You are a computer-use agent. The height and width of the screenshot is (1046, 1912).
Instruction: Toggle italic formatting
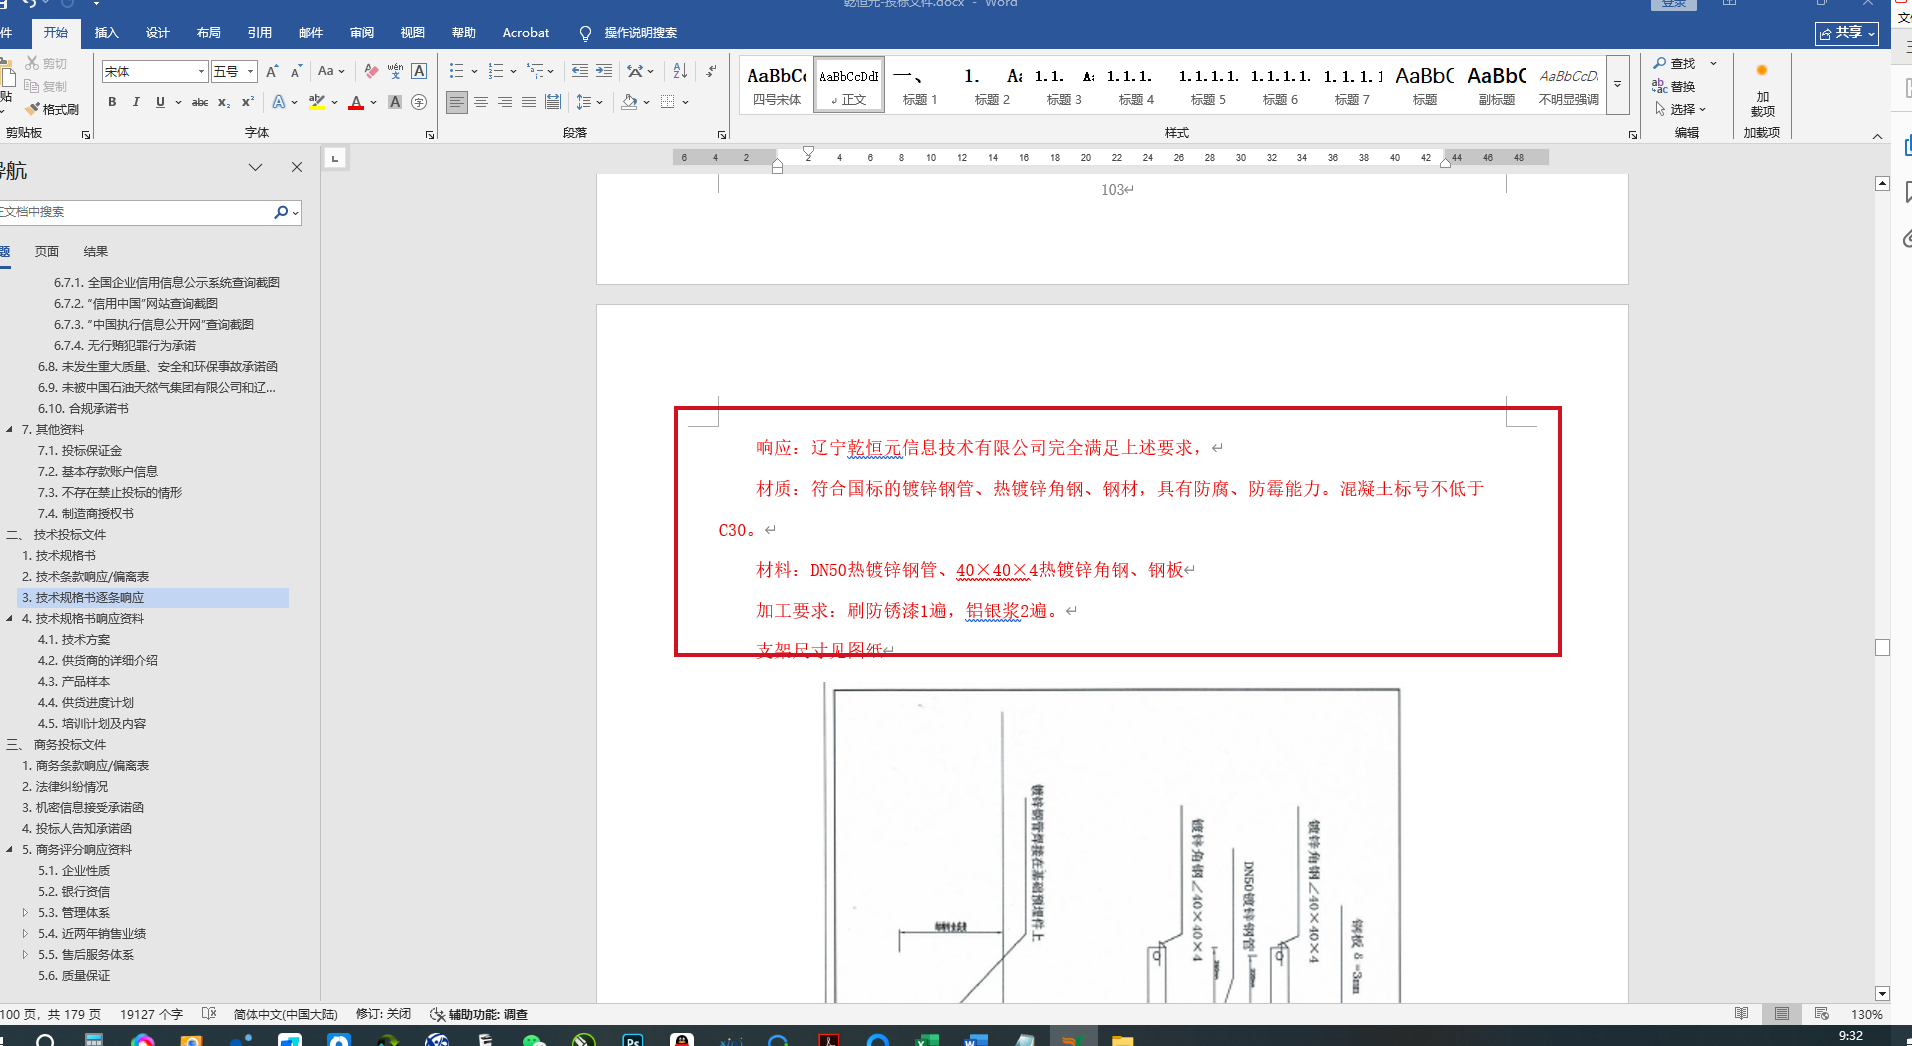click(x=136, y=102)
